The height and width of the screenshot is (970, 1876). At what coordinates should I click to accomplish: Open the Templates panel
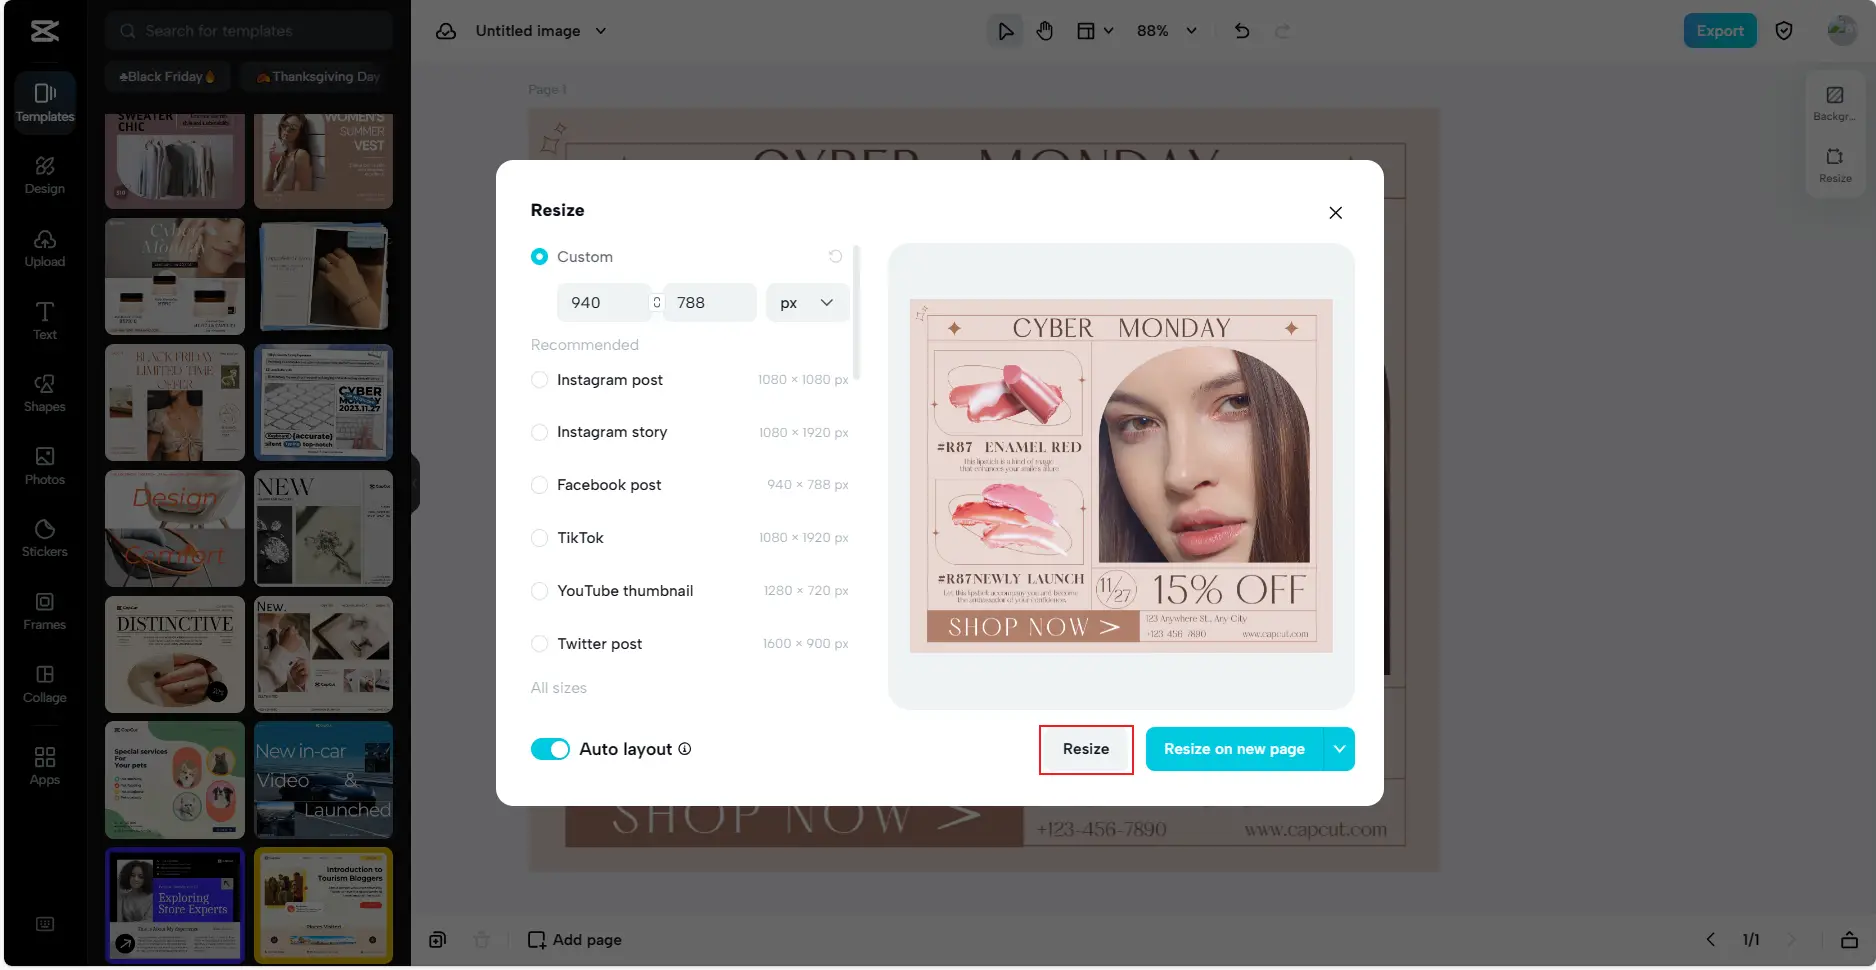(x=44, y=101)
